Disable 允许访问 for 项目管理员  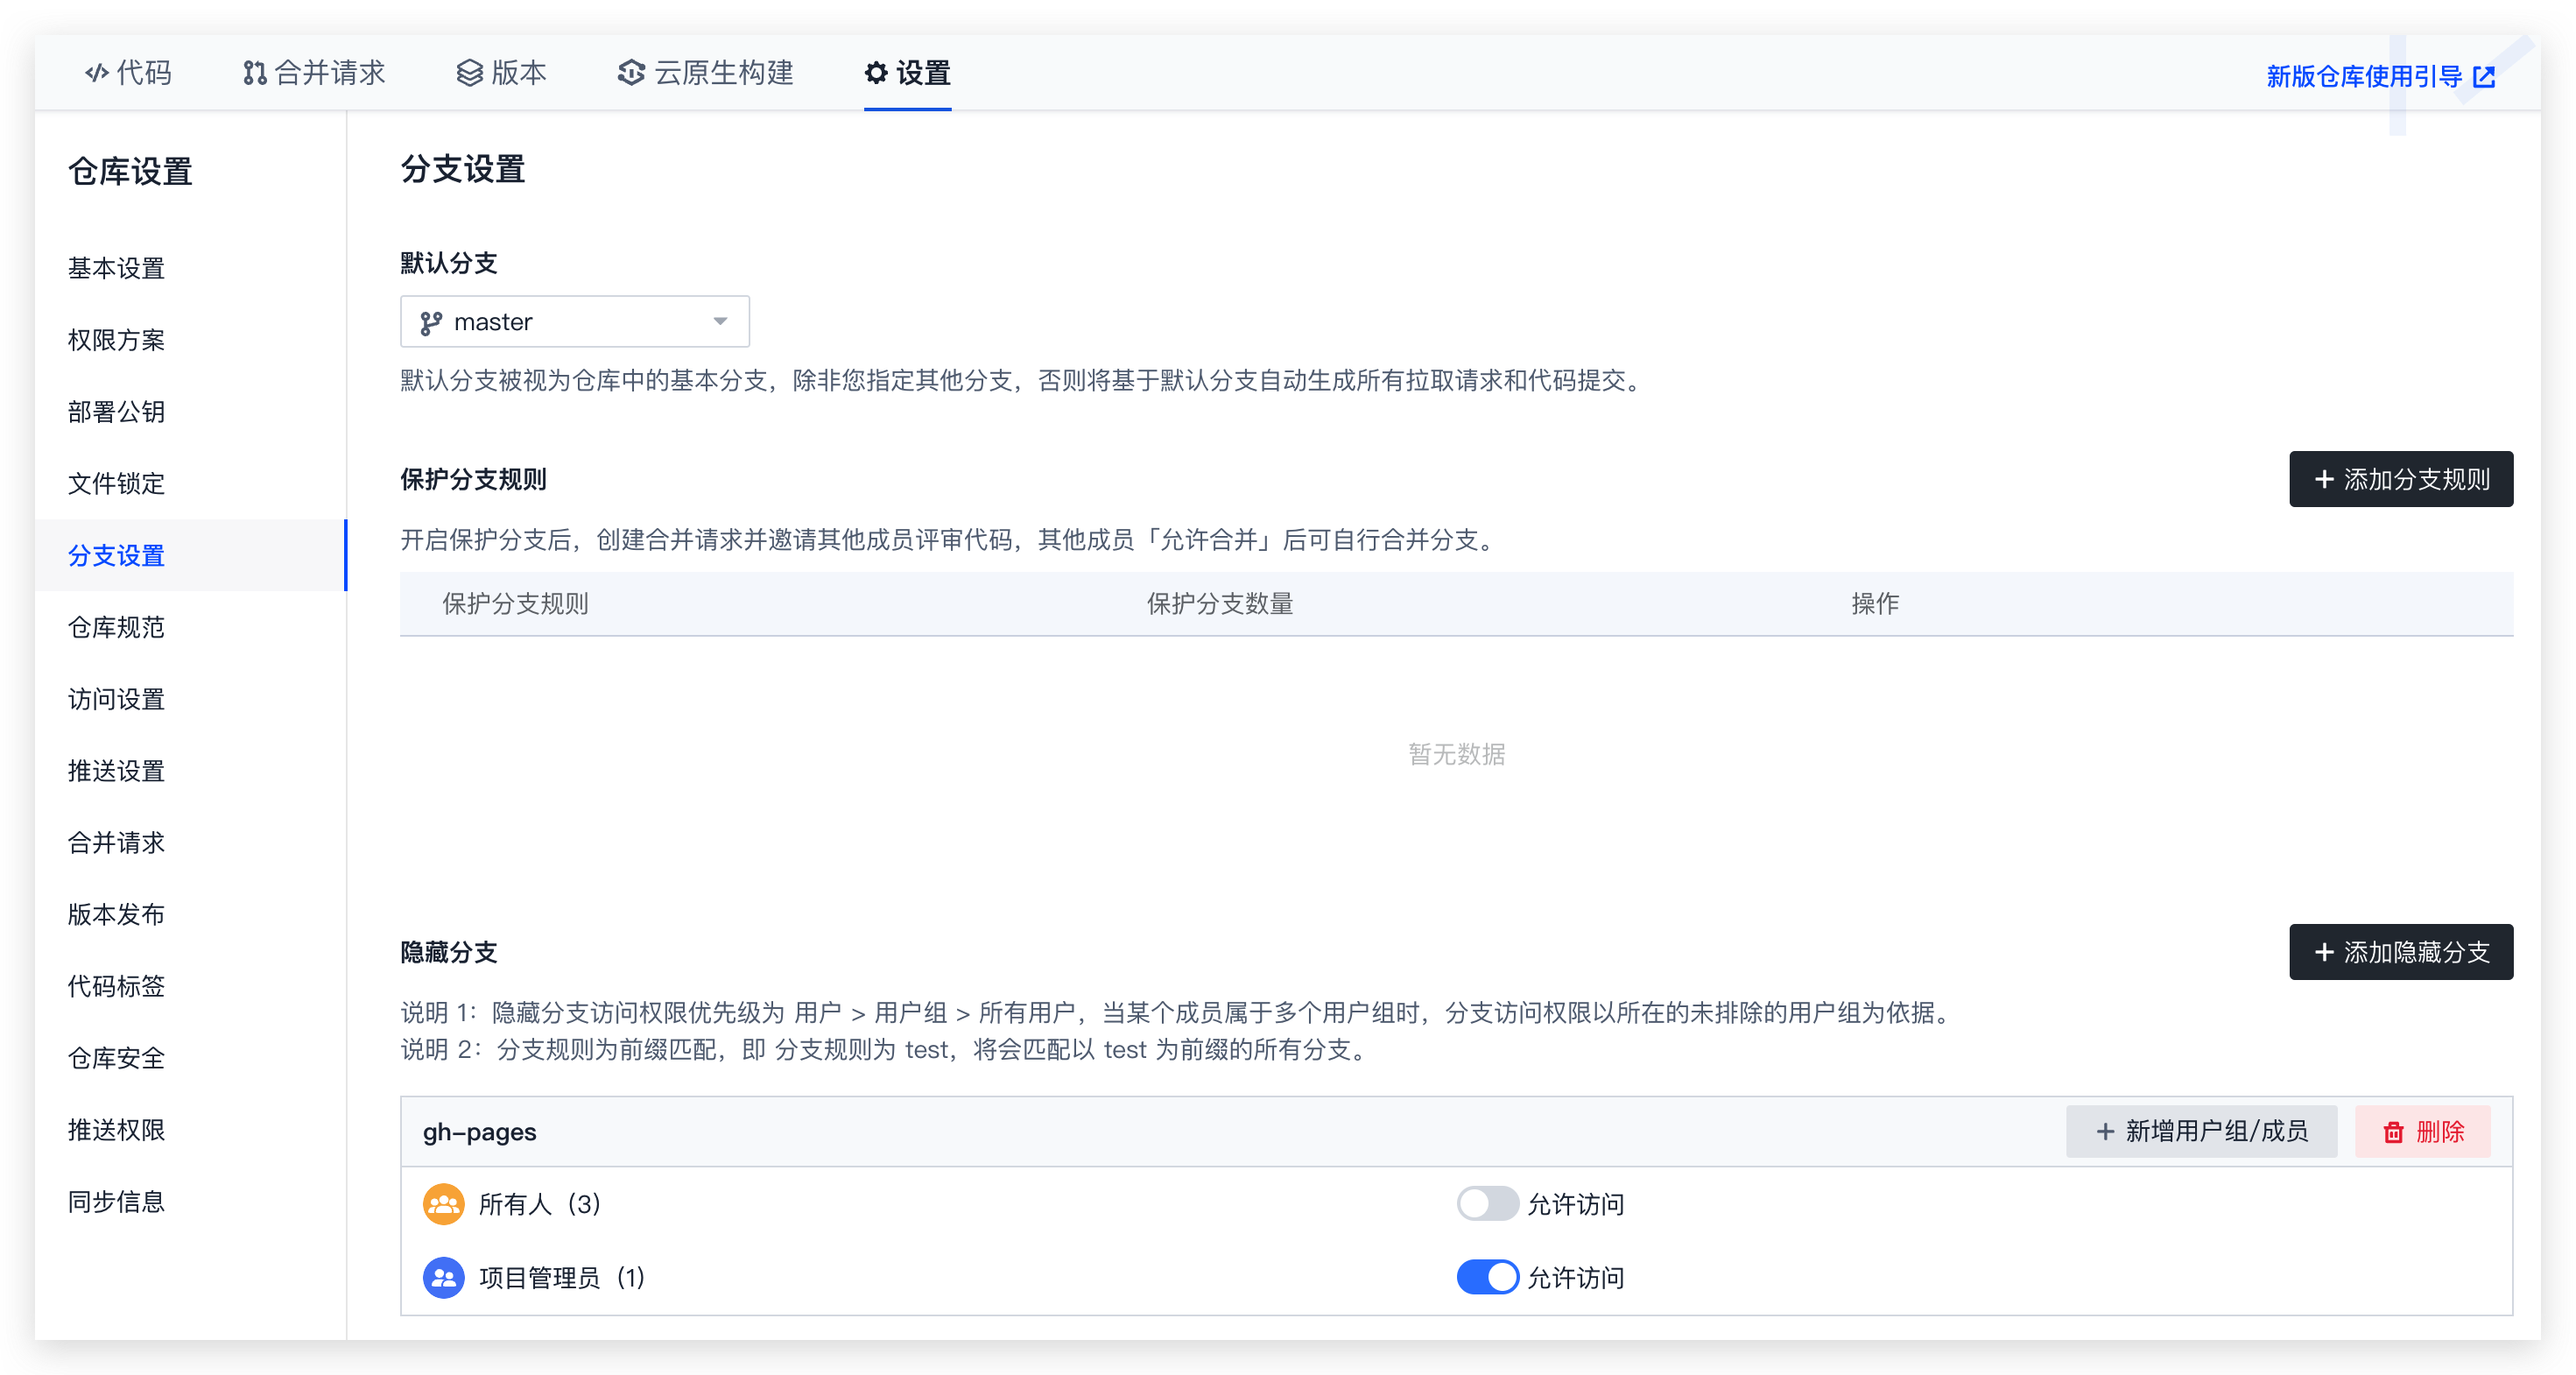pyautogui.click(x=1487, y=1277)
